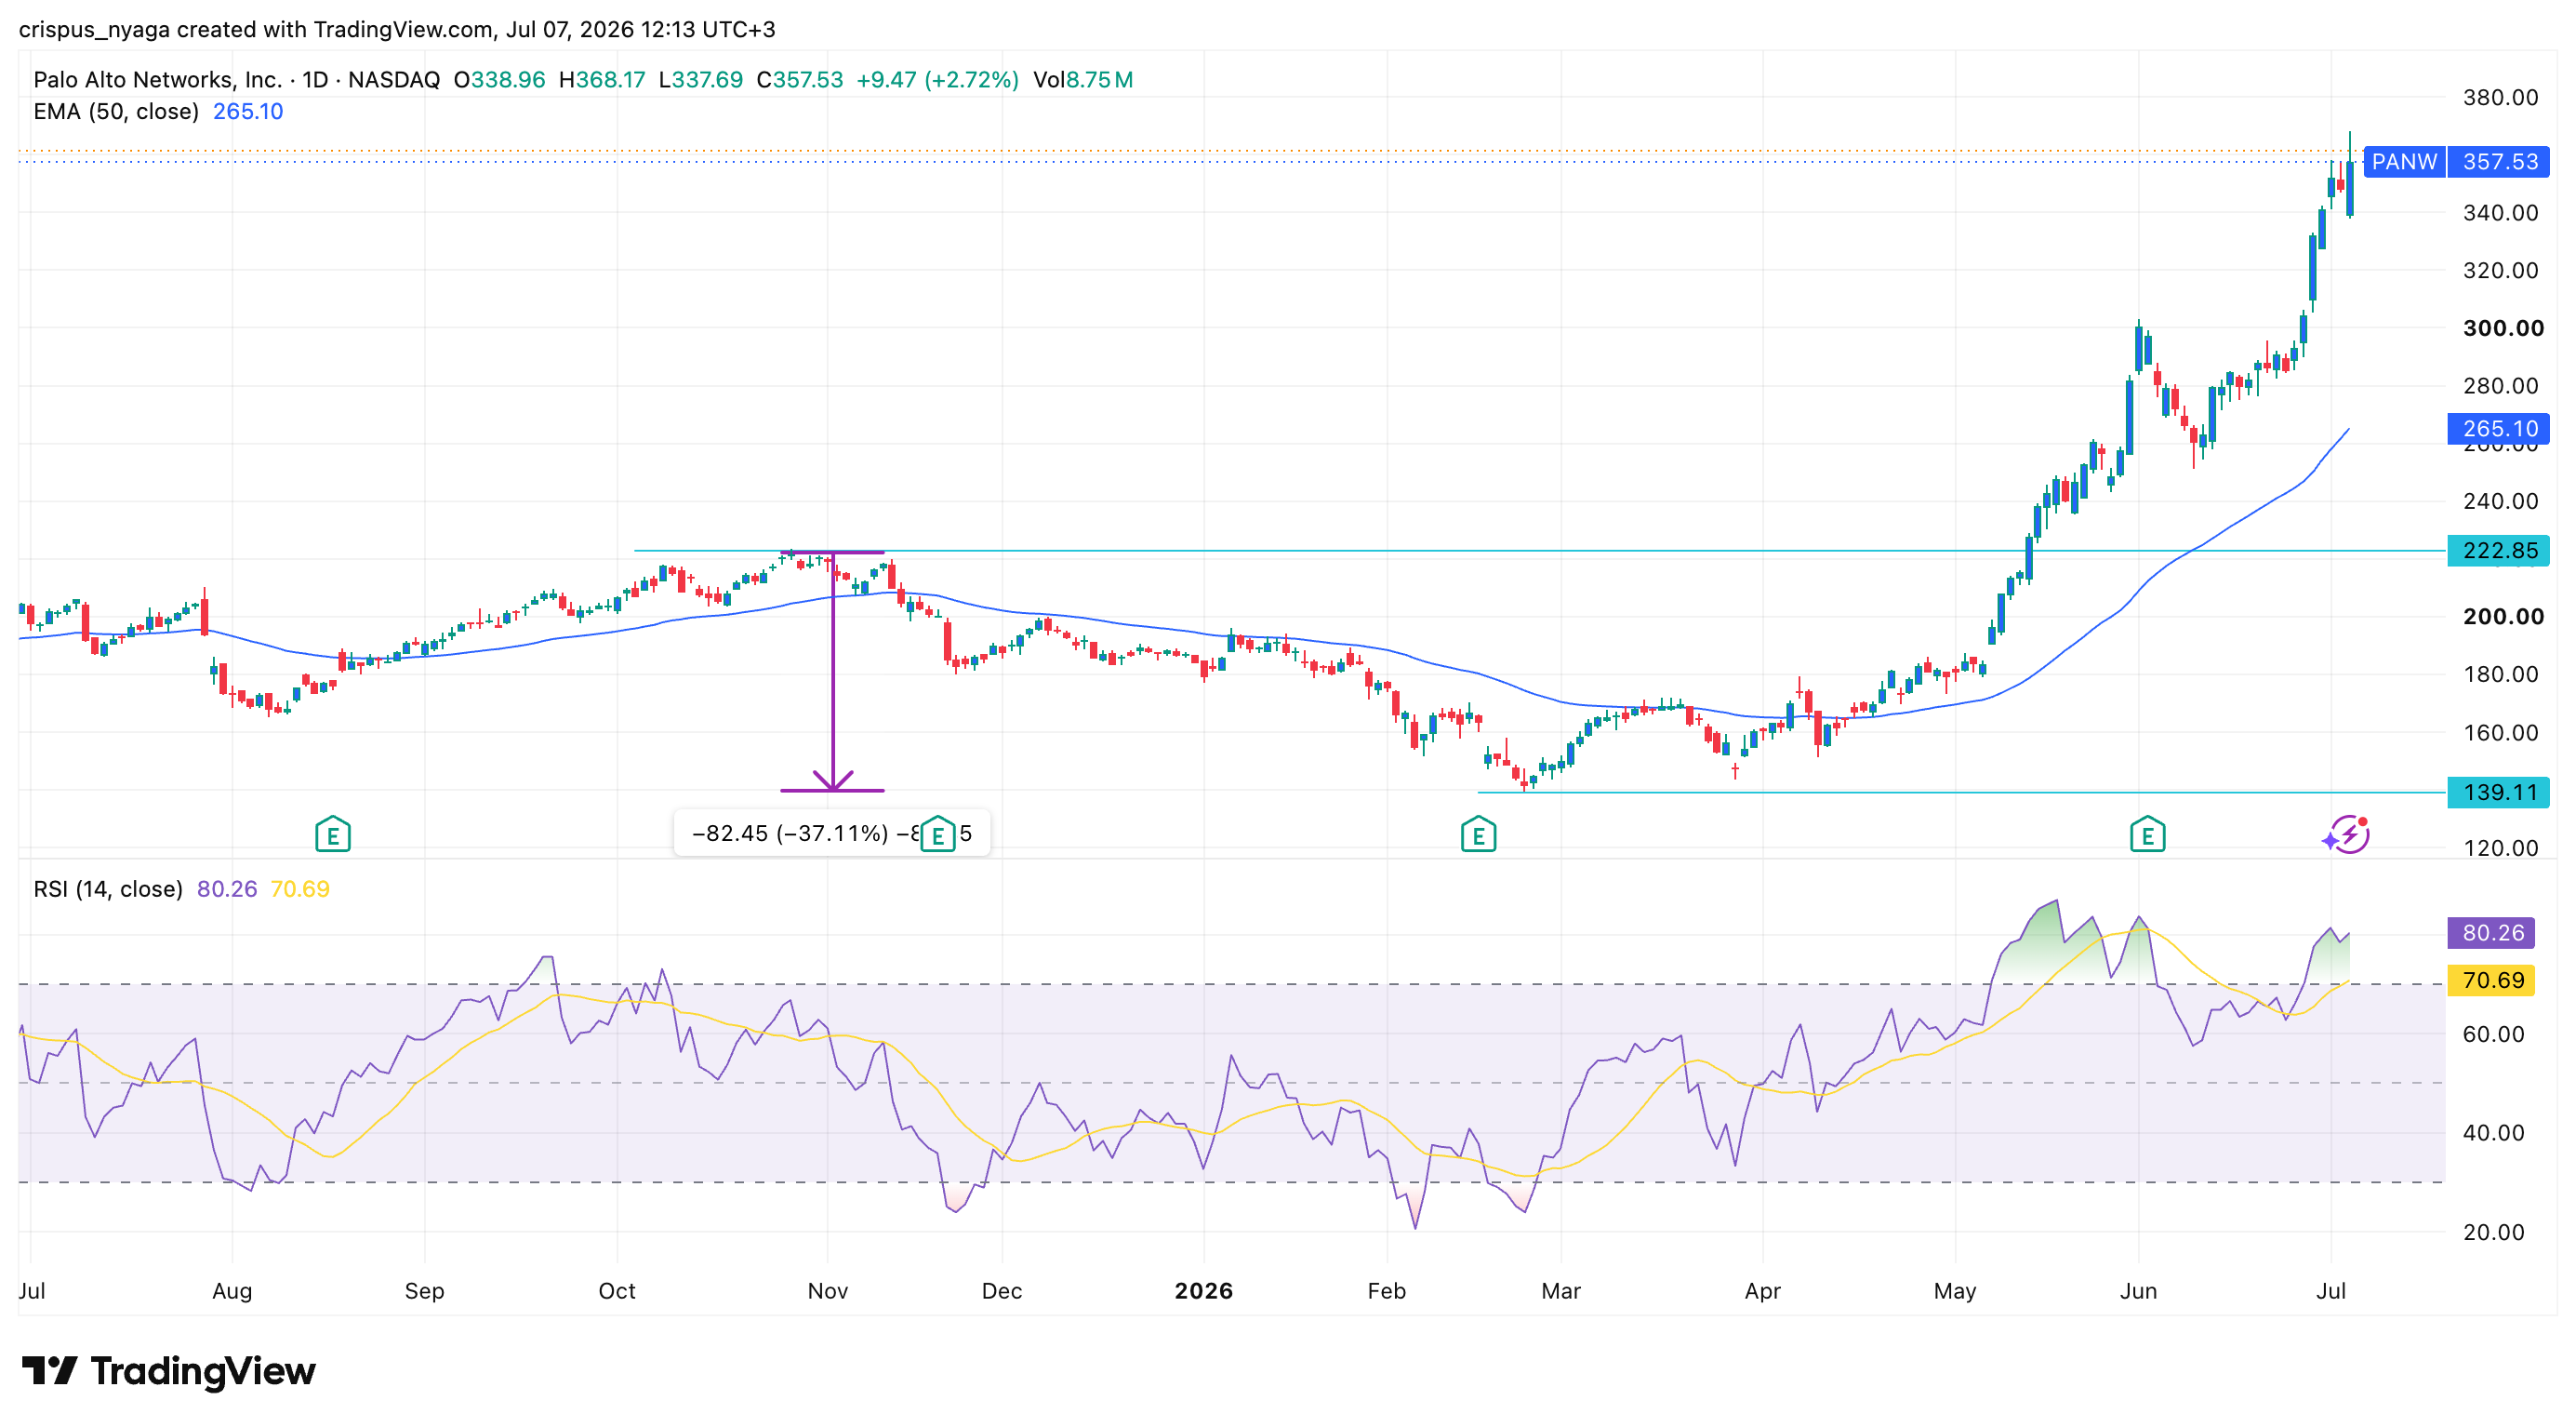This screenshot has width=2576, height=1427.
Task: Click the 1D interval label in header
Action: pyautogui.click(x=315, y=80)
